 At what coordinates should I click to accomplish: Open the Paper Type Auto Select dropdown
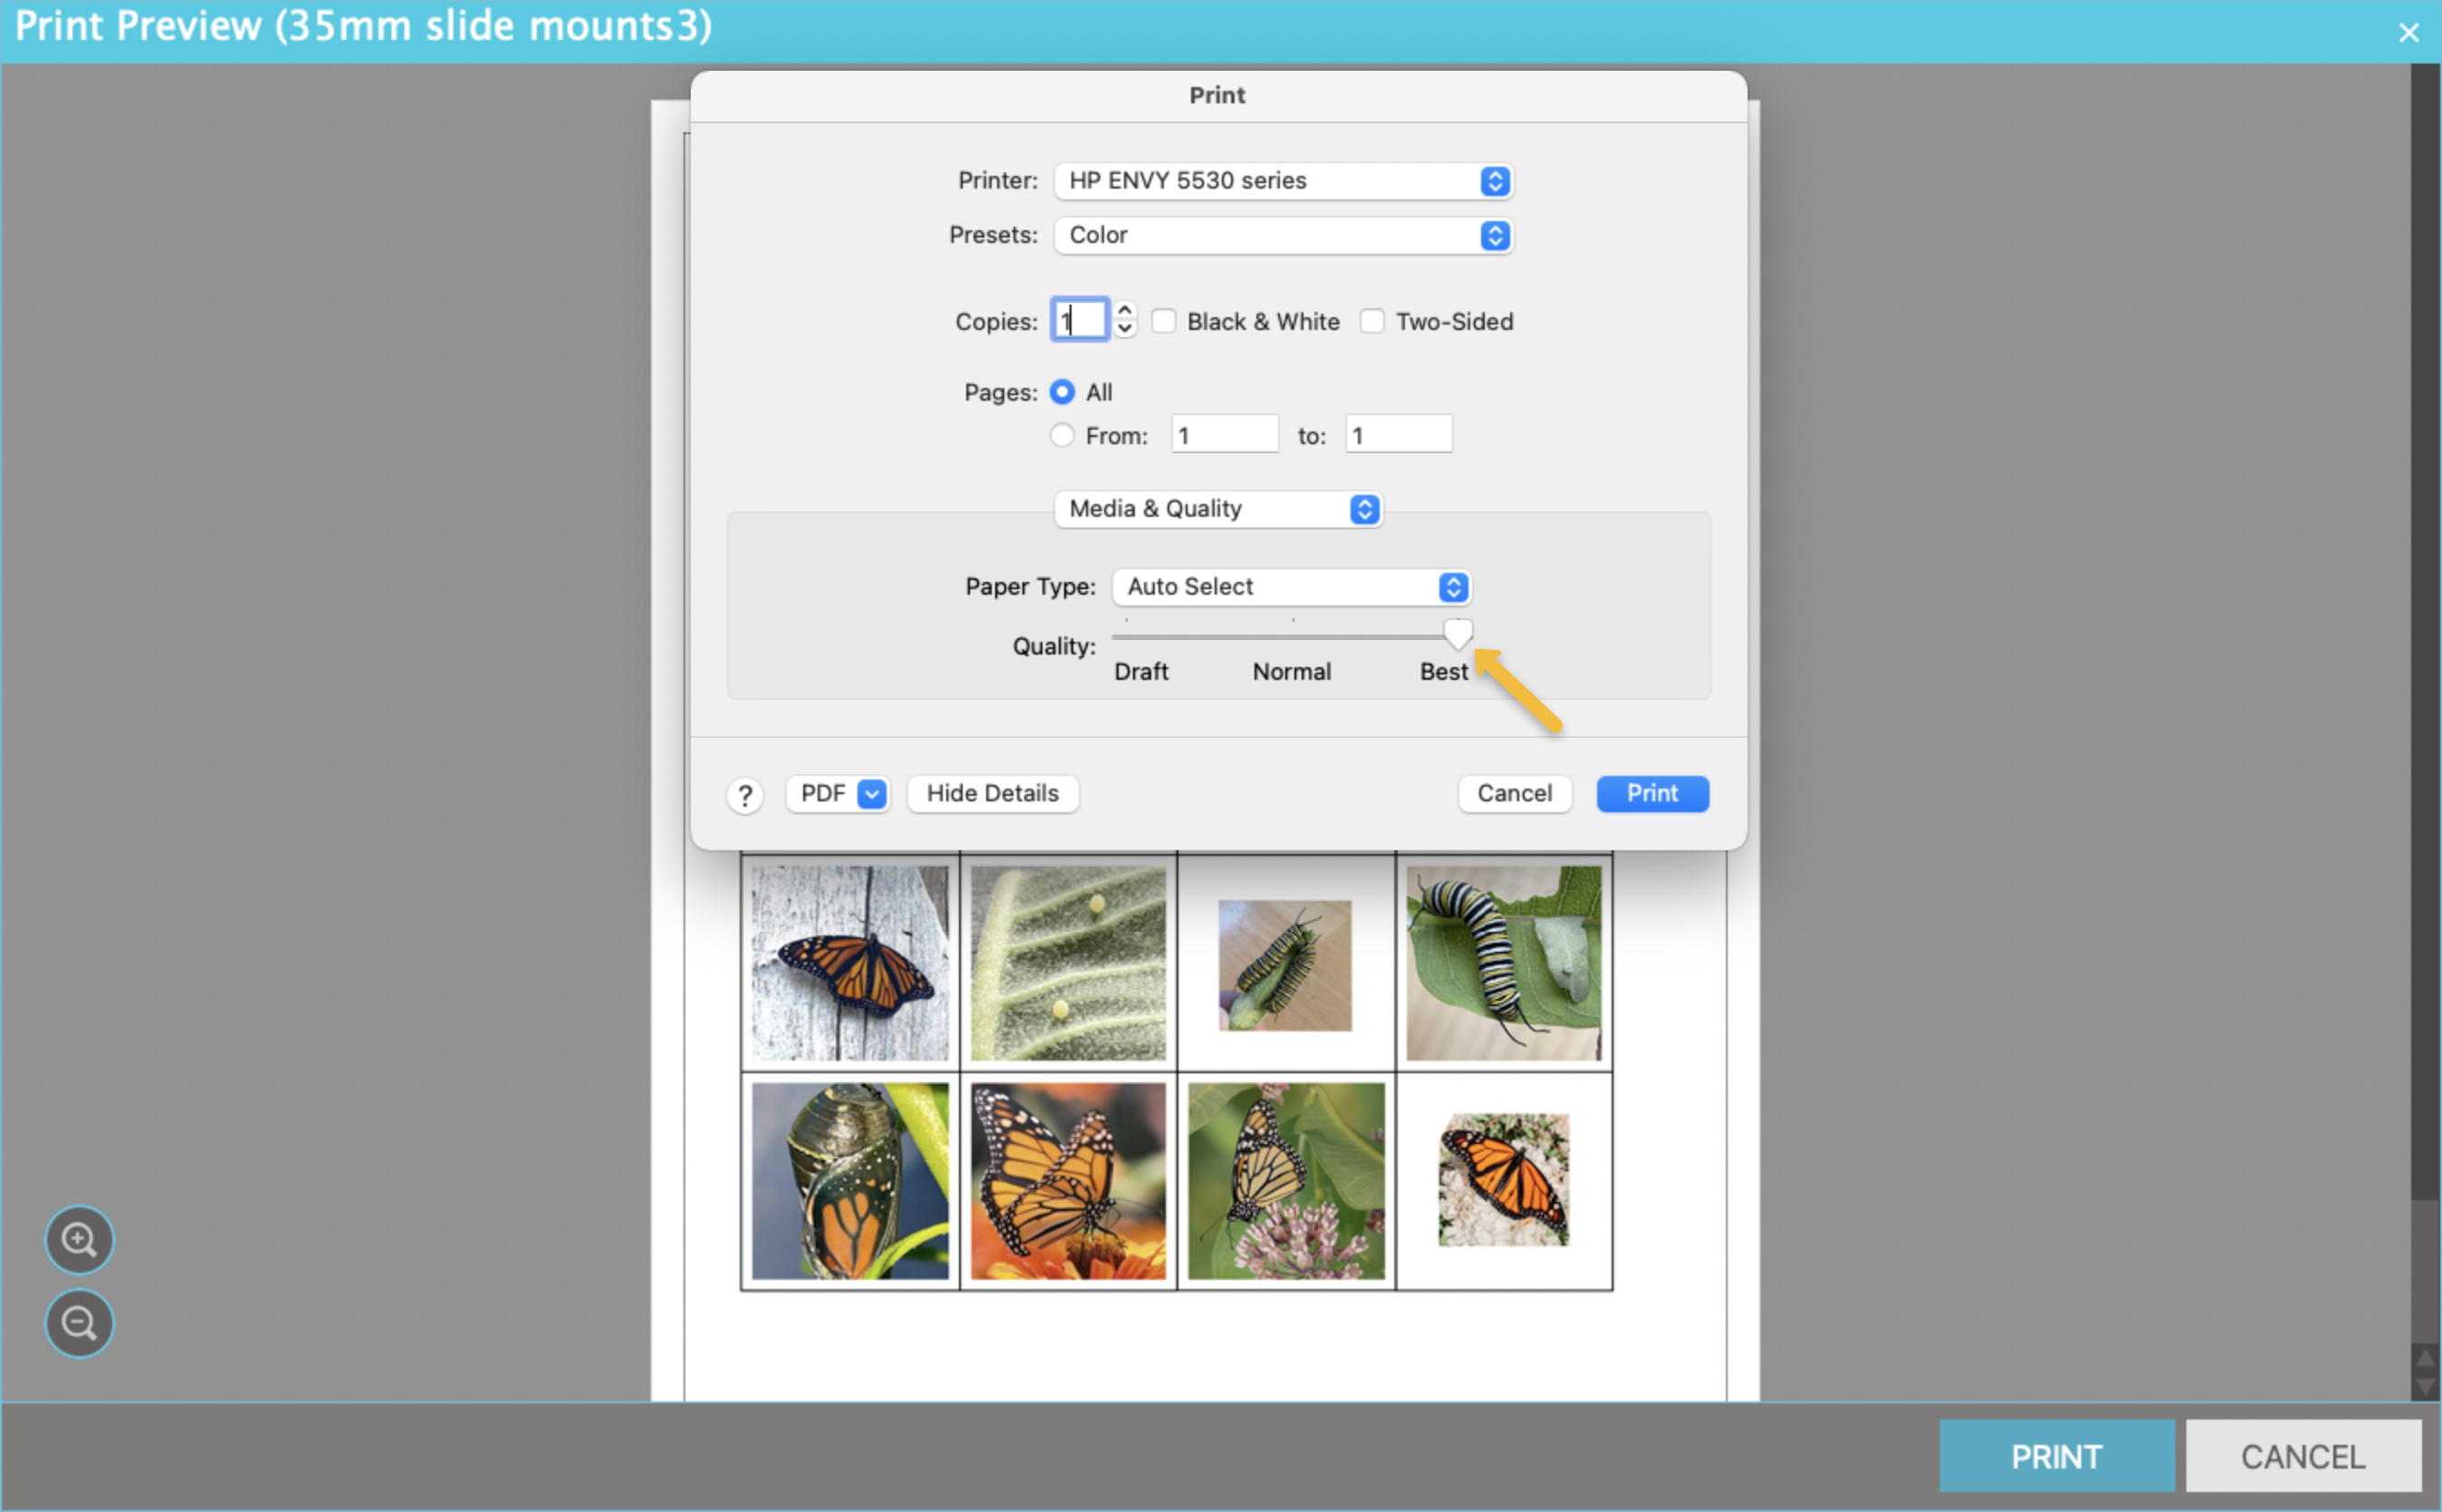[x=1291, y=587]
